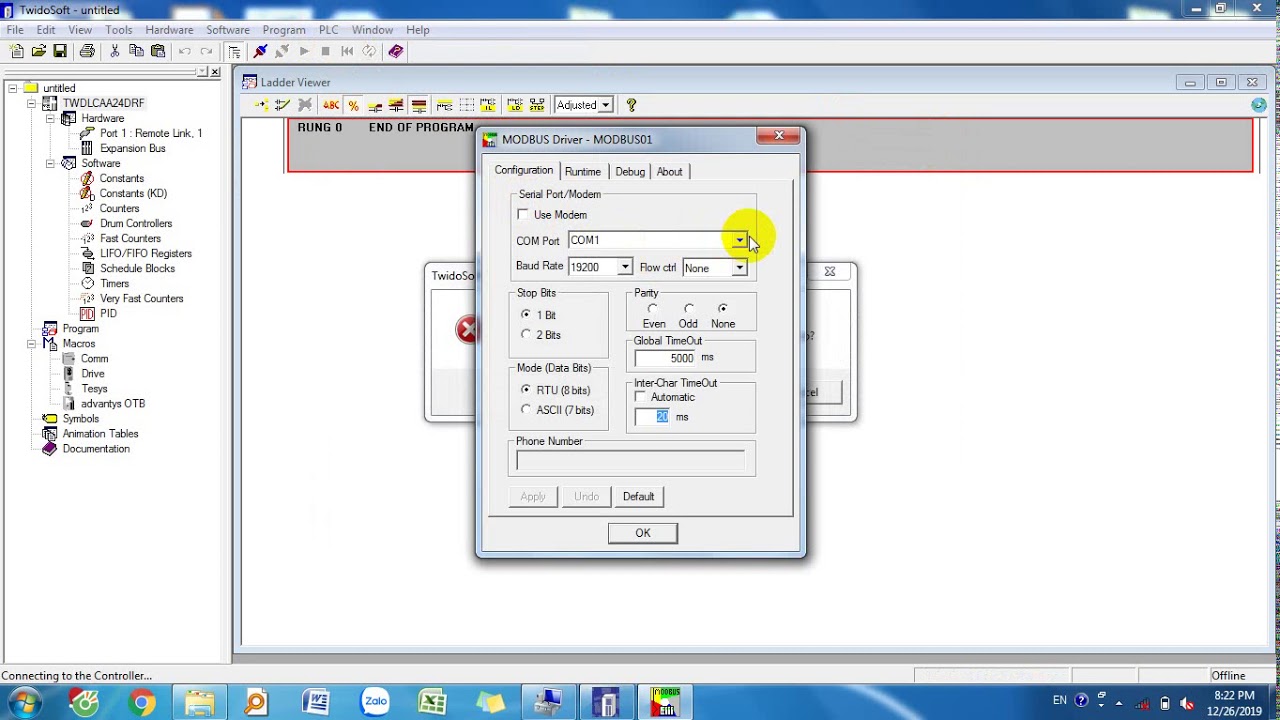
Task: Click the ABC icon in Ladder Viewer
Action: 331,105
